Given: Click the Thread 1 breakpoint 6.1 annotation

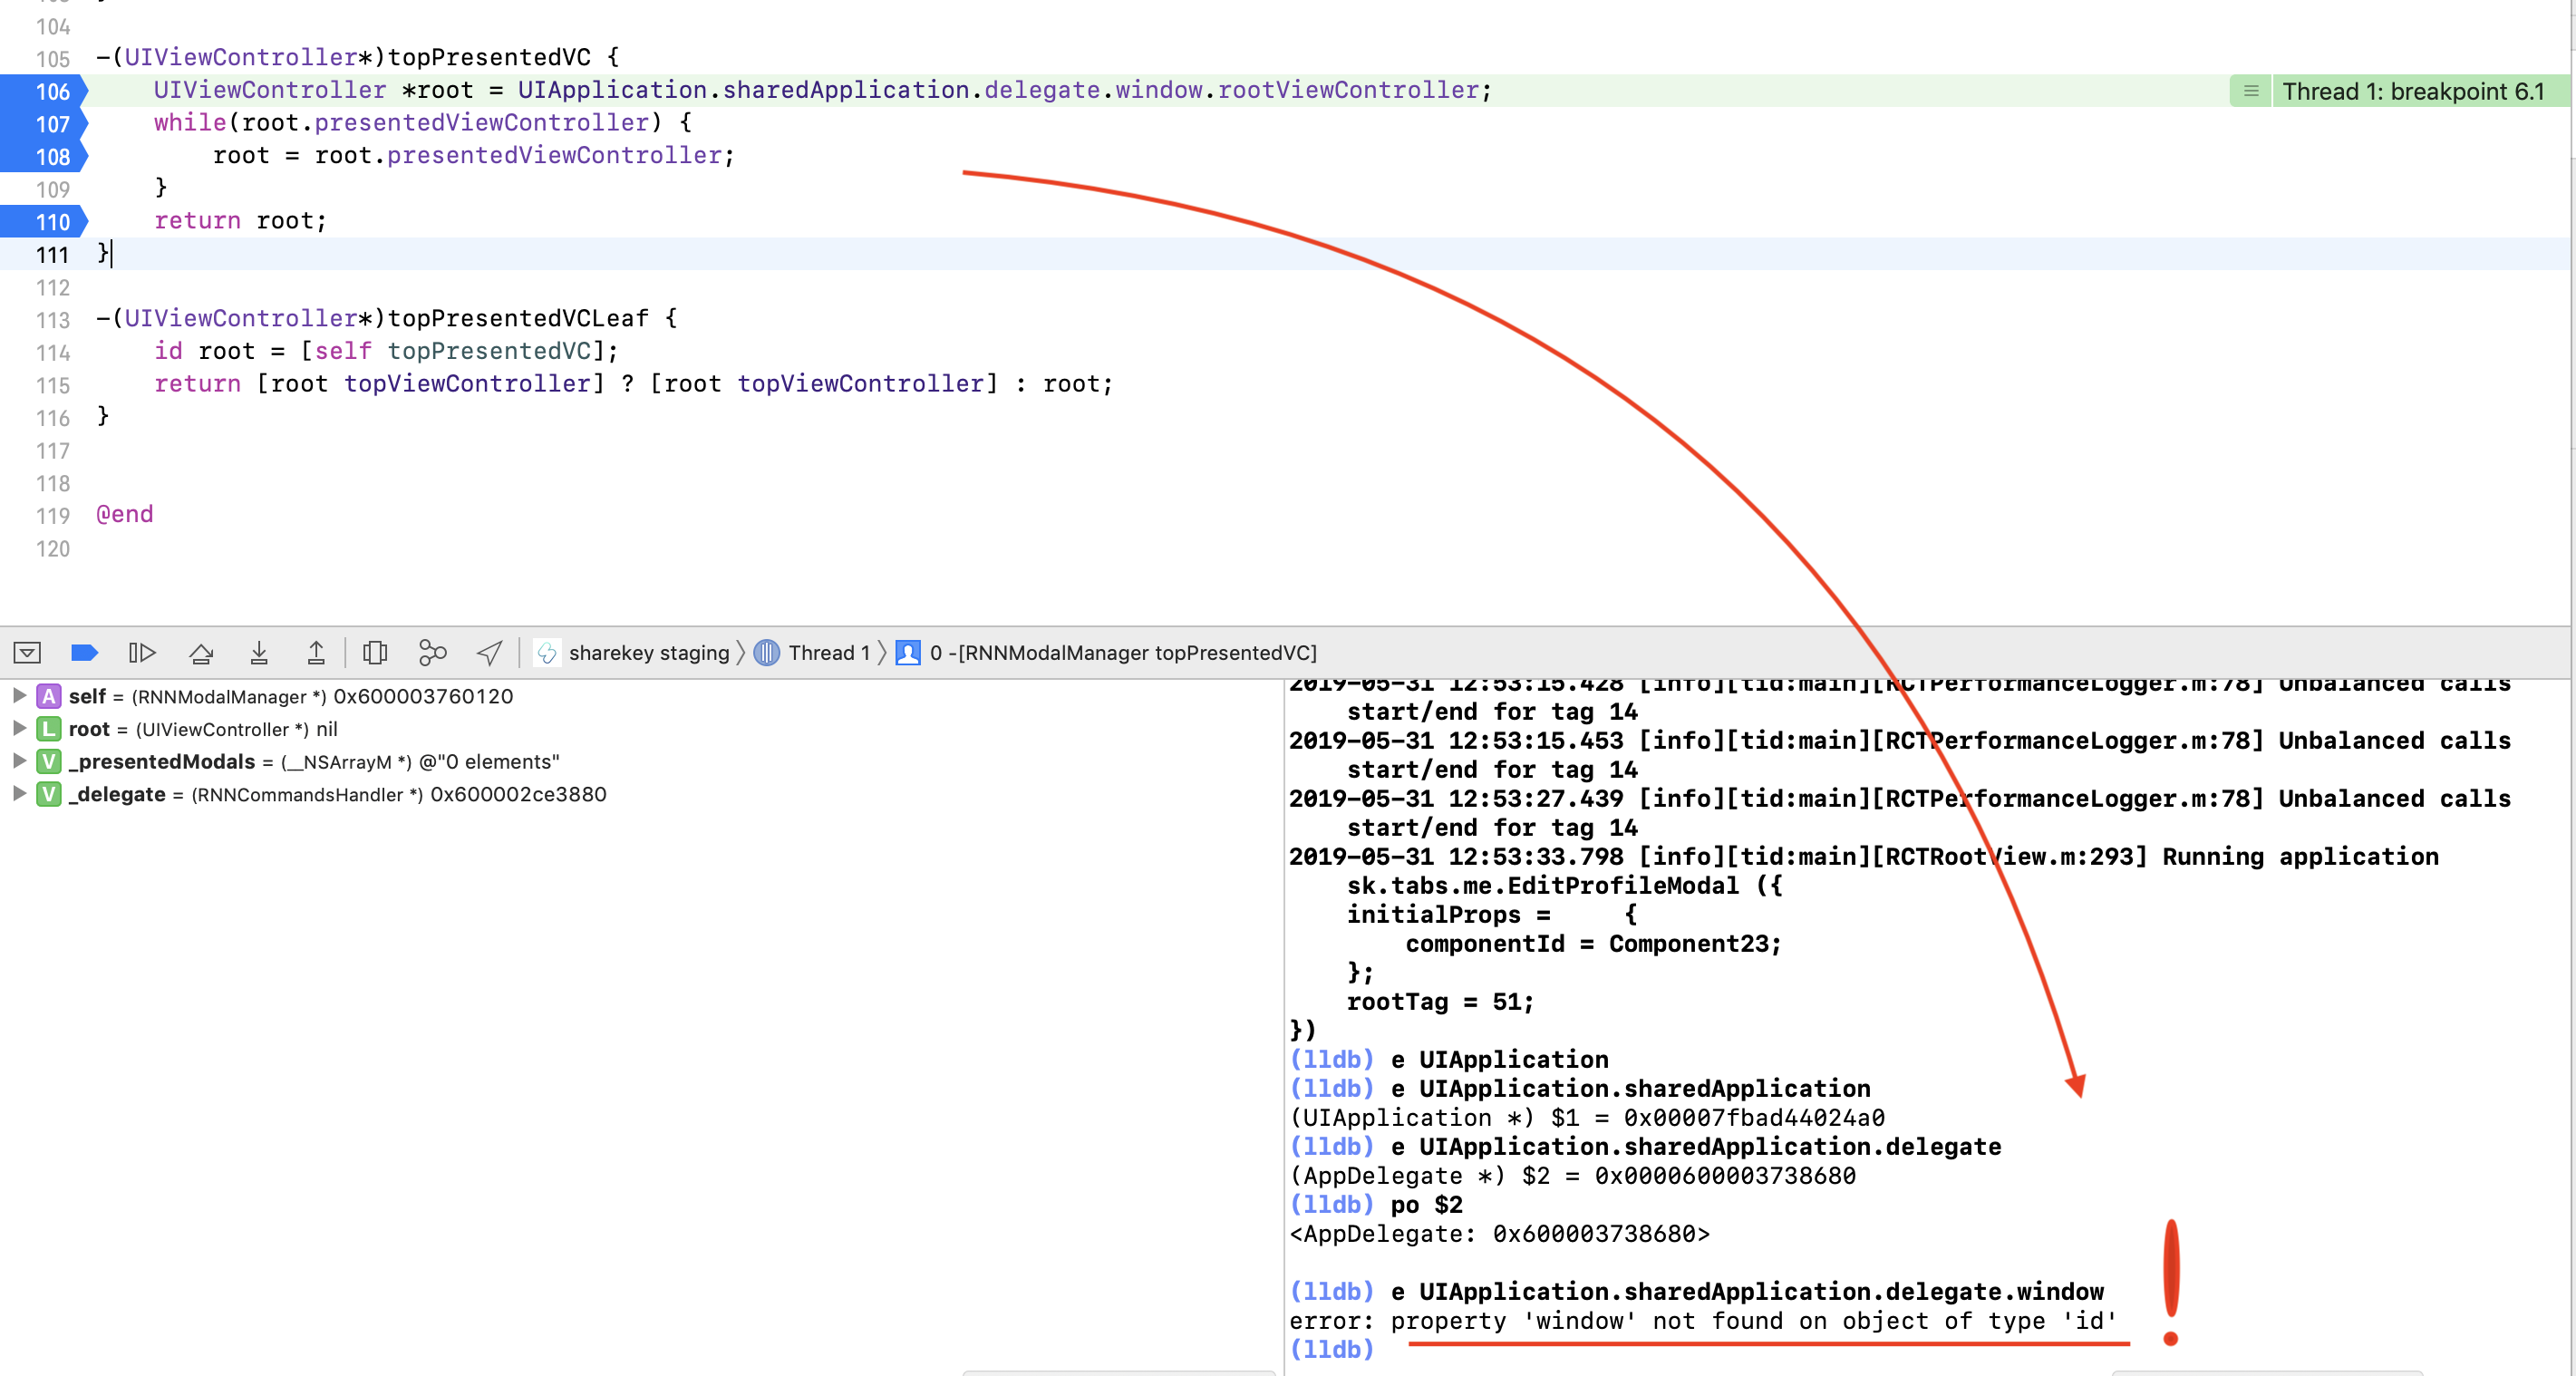Looking at the screenshot, I should pyautogui.click(x=2410, y=91).
